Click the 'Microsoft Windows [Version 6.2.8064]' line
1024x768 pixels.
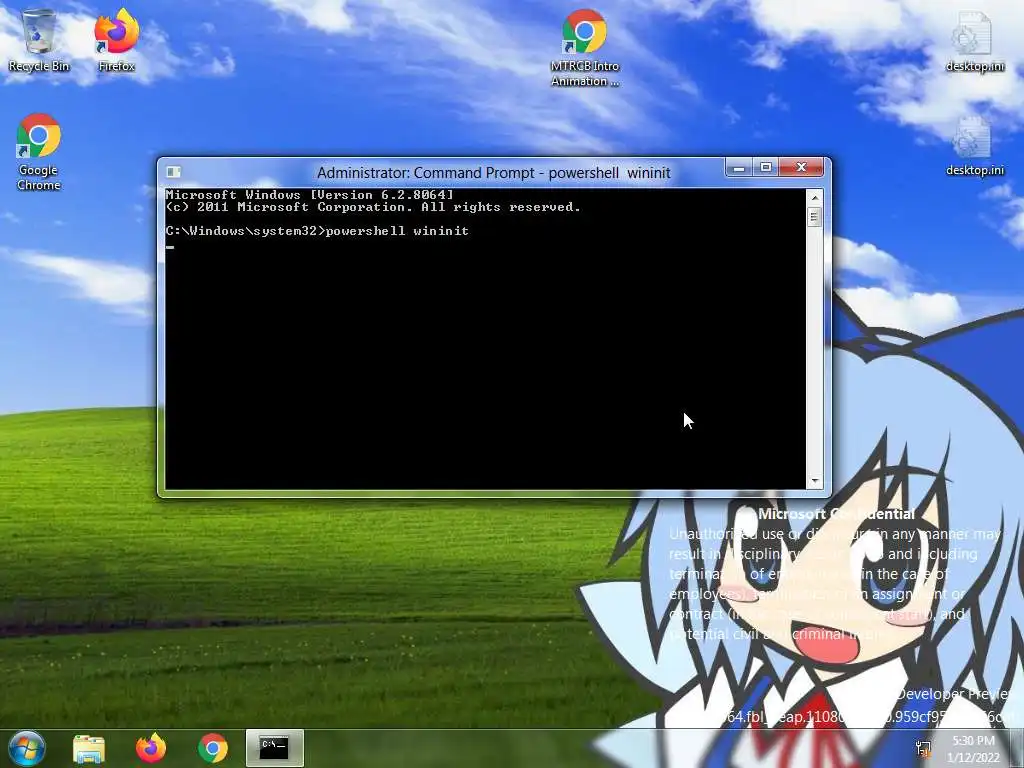310,195
